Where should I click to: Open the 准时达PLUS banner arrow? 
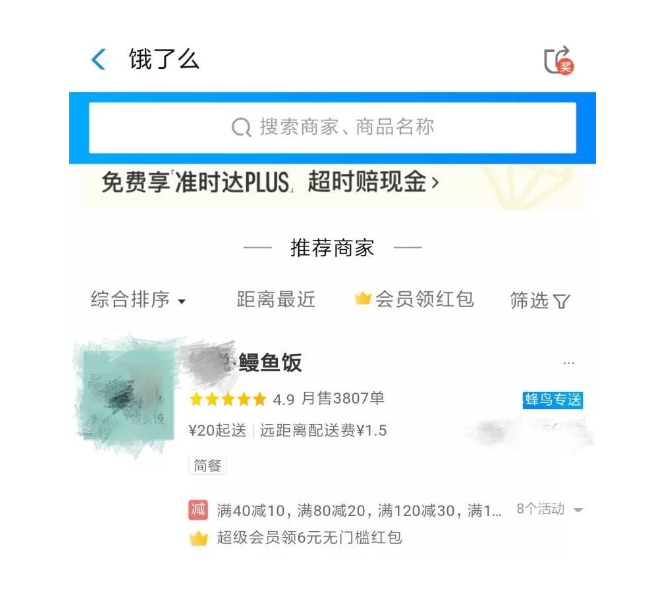coord(435,183)
